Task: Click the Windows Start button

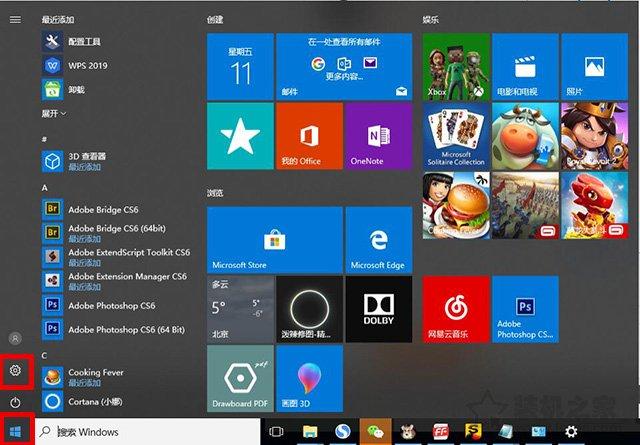Action: [x=16, y=431]
